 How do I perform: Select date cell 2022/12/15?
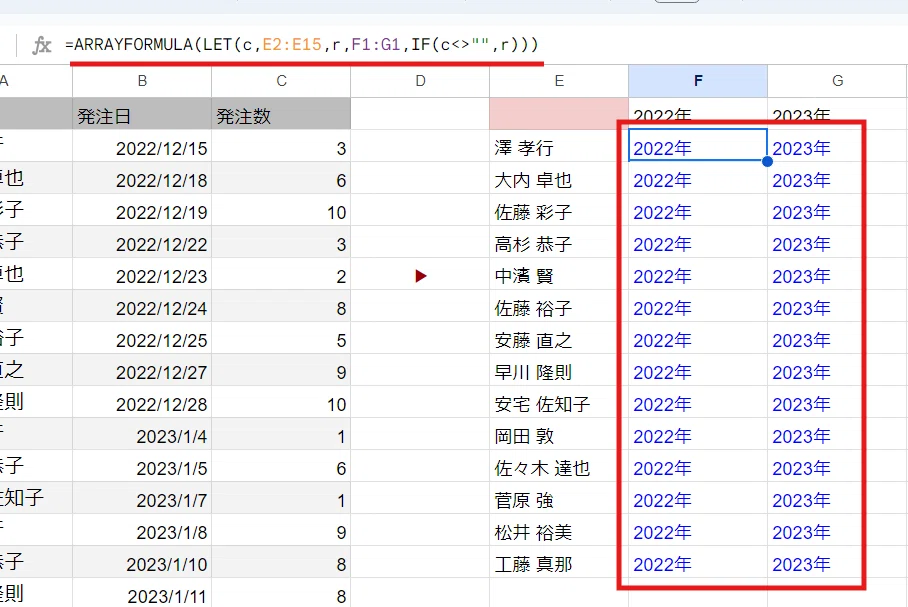pyautogui.click(x=142, y=146)
